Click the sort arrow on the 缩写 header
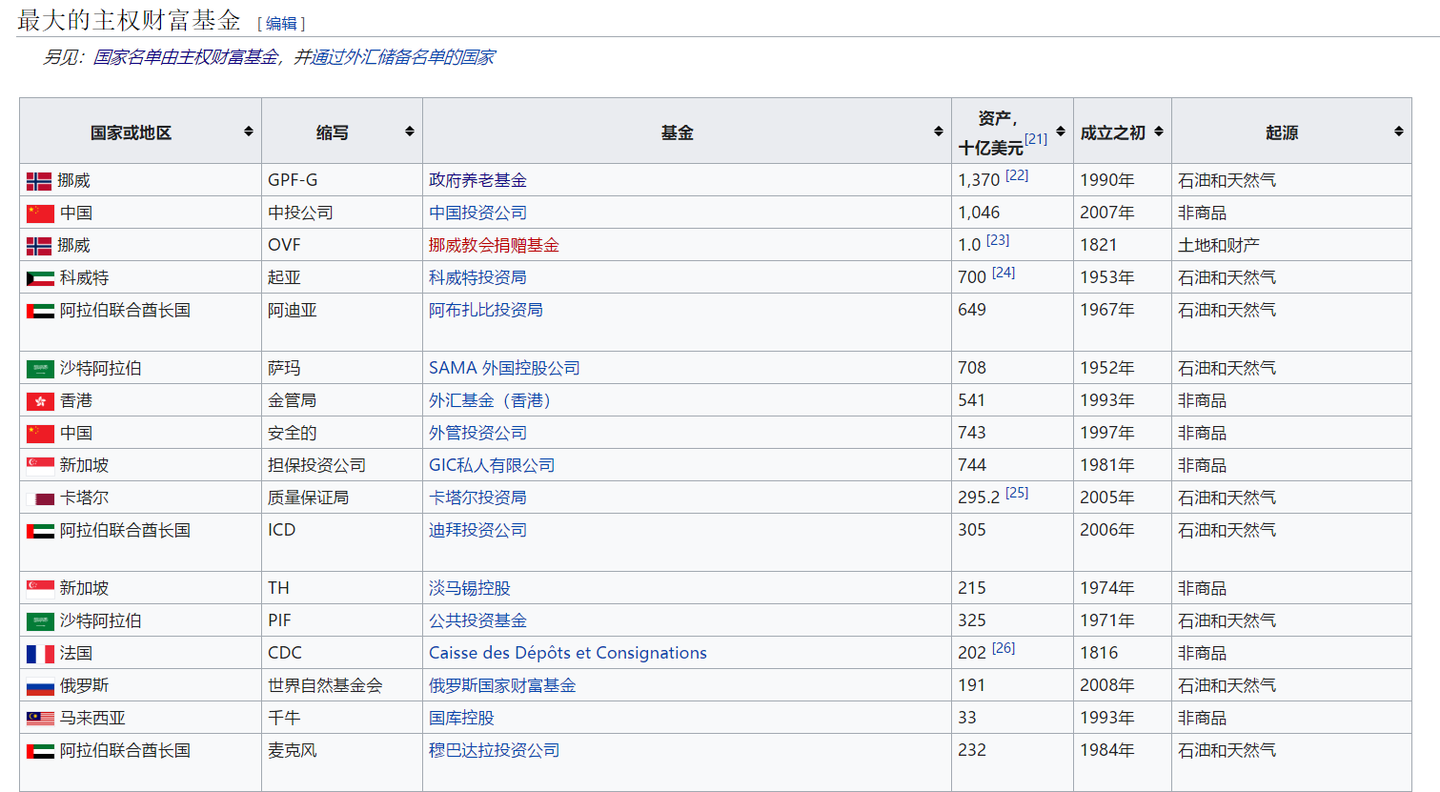Viewport: 1440px width, 792px height. coord(410,130)
